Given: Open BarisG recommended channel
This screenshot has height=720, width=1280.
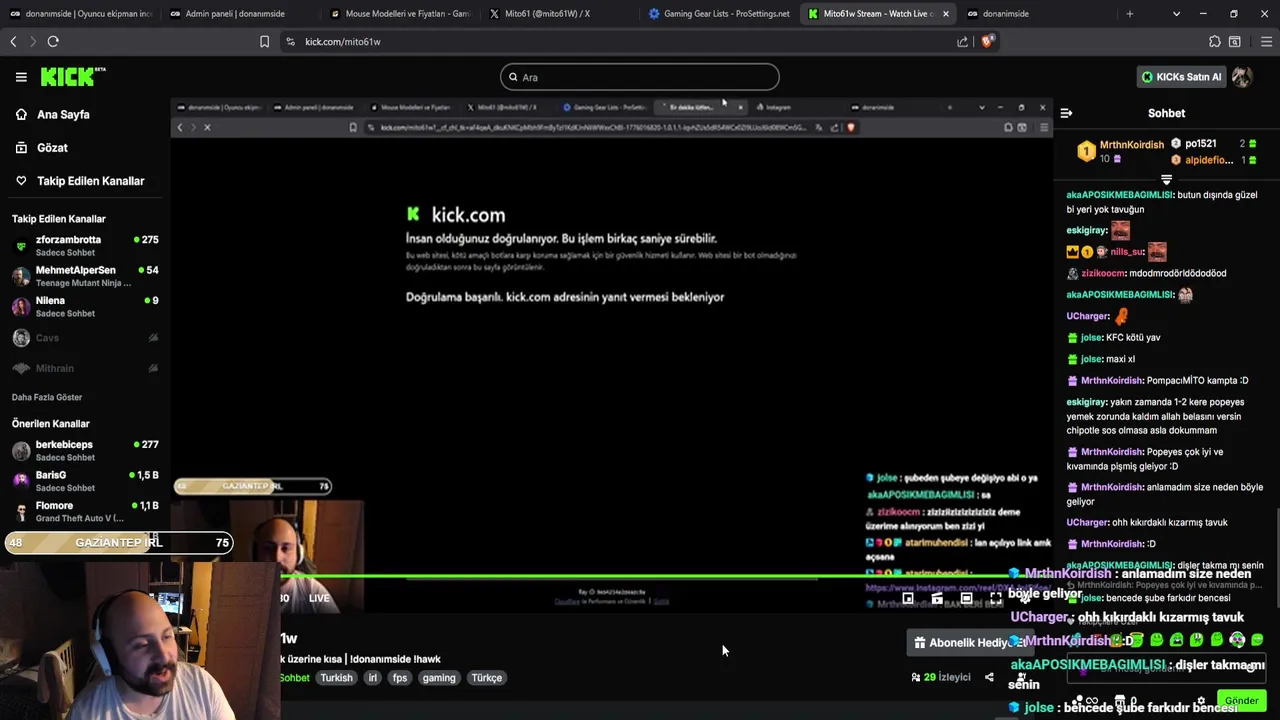Looking at the screenshot, I should click(x=85, y=481).
